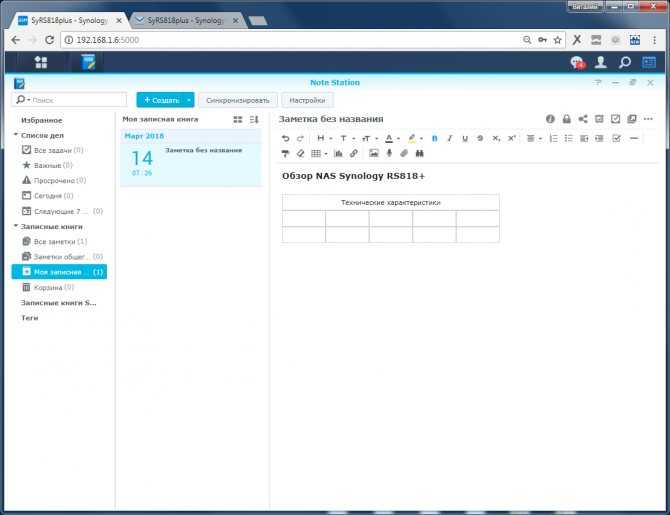Show note information

click(550, 119)
